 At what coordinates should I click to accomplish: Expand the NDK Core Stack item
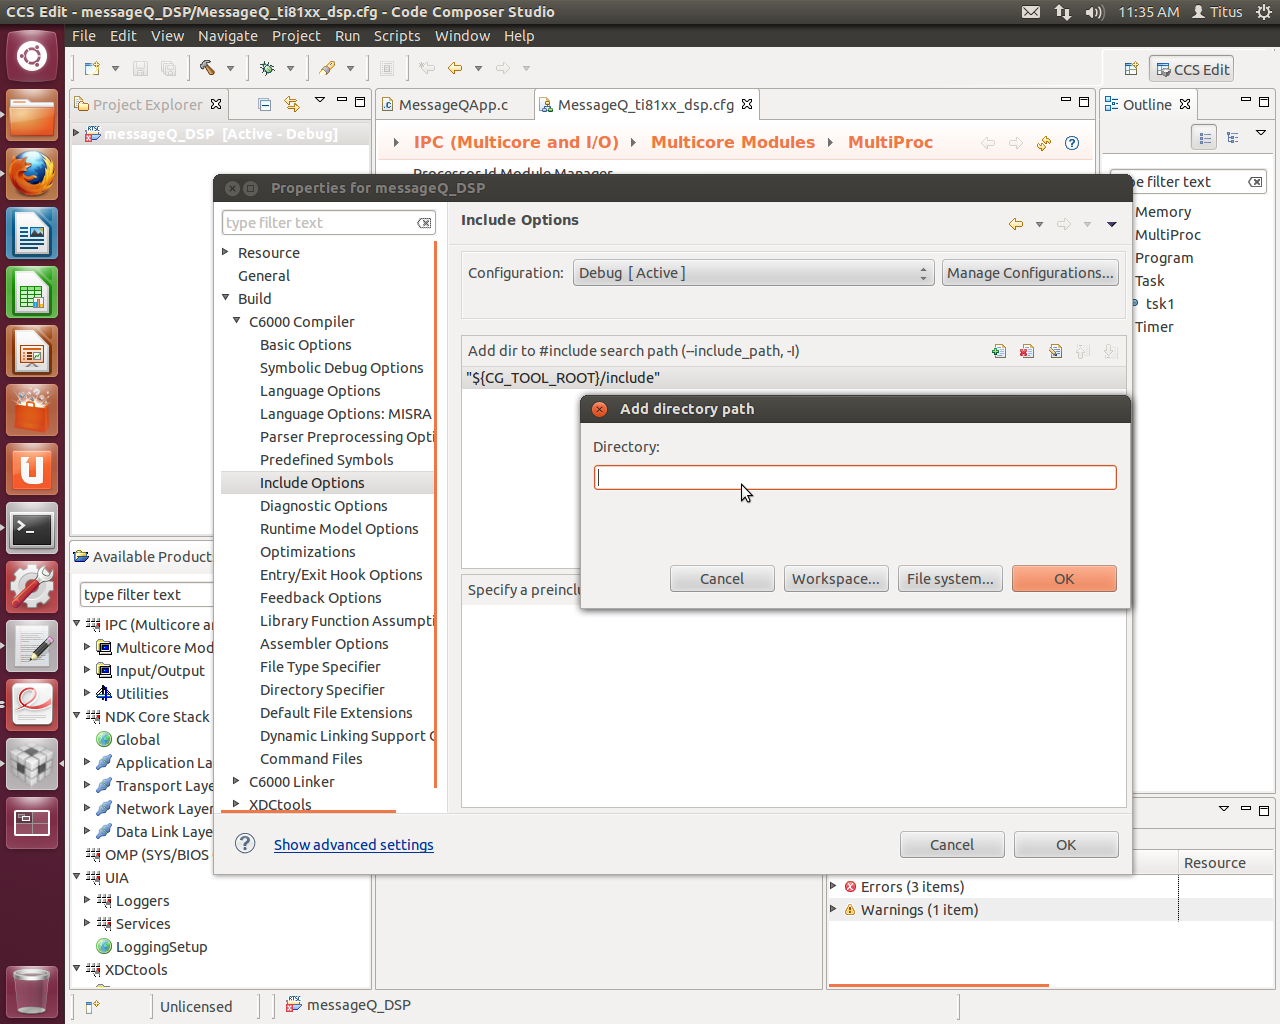(x=76, y=716)
